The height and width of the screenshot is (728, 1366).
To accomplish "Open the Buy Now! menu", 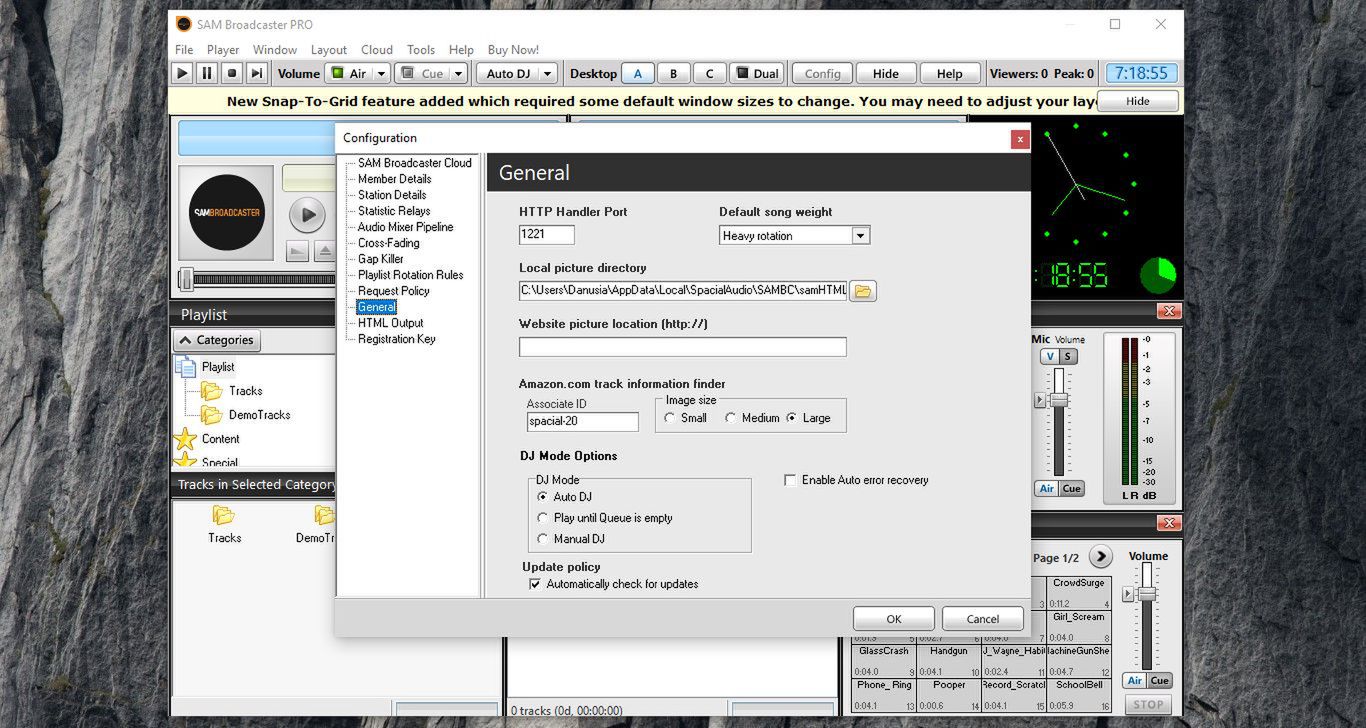I will 513,49.
